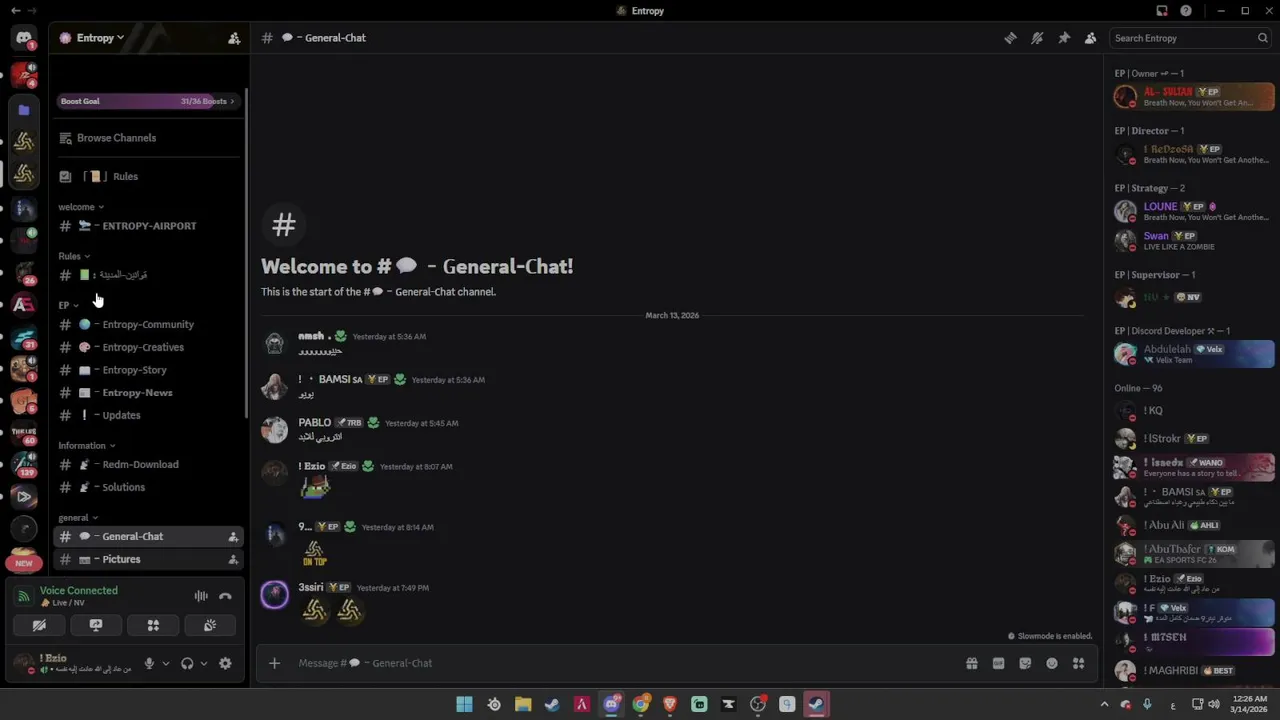Viewport: 1280px width, 720px height.
Task: Open the Threads icon in channel header
Action: [1010, 38]
